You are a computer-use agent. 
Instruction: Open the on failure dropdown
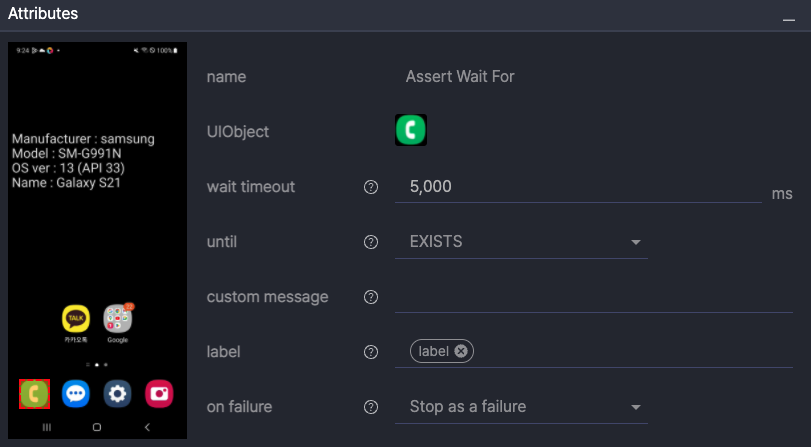[x=635, y=407]
